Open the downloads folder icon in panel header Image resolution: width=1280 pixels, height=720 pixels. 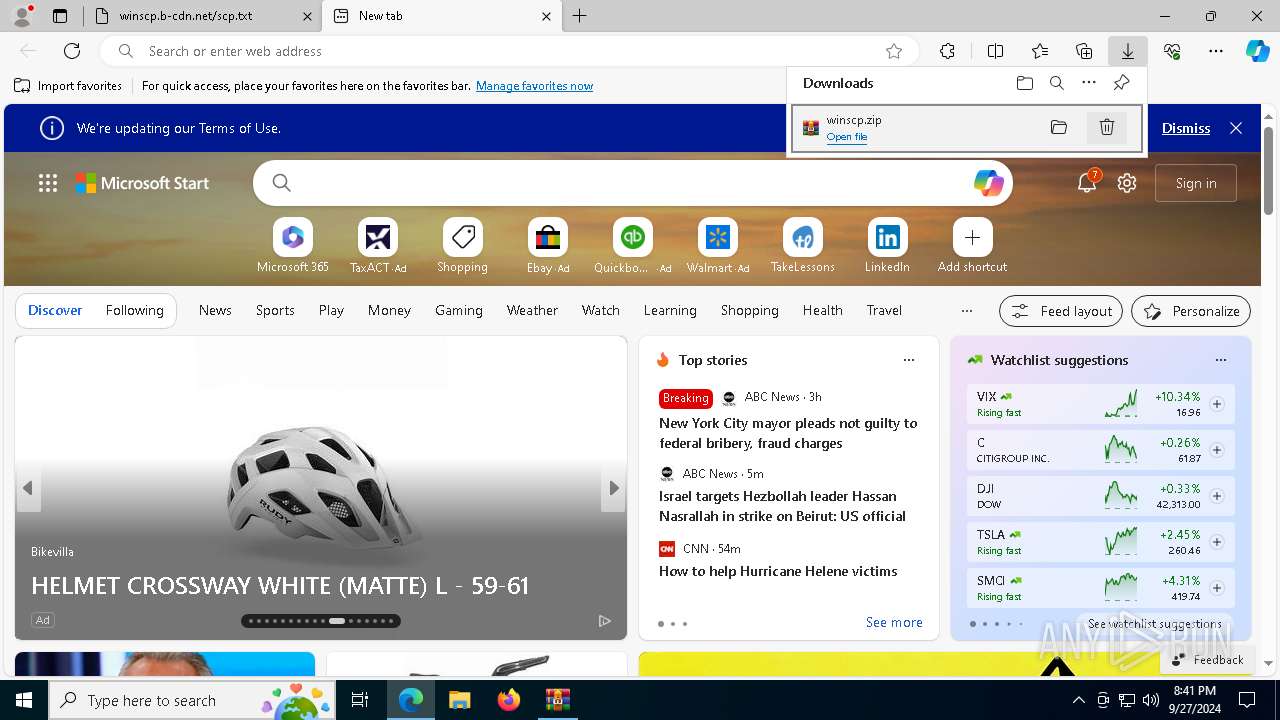click(x=1025, y=83)
